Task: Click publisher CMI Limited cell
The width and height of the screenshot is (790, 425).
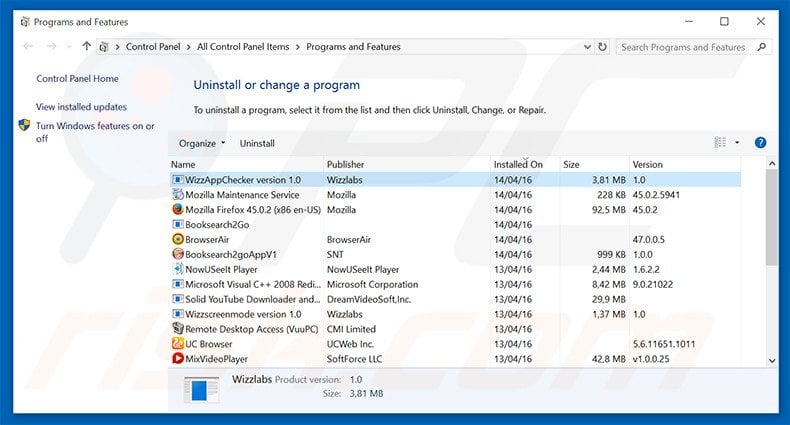Action: (x=351, y=329)
